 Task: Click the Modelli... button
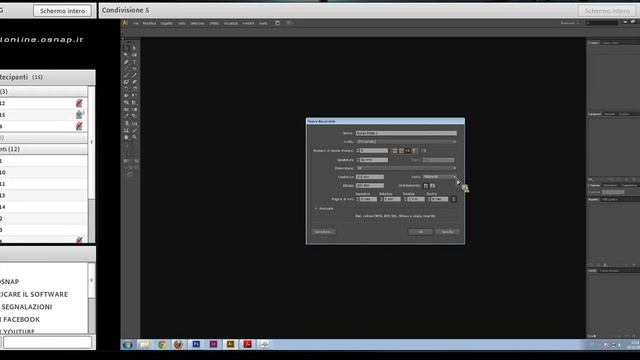323,231
